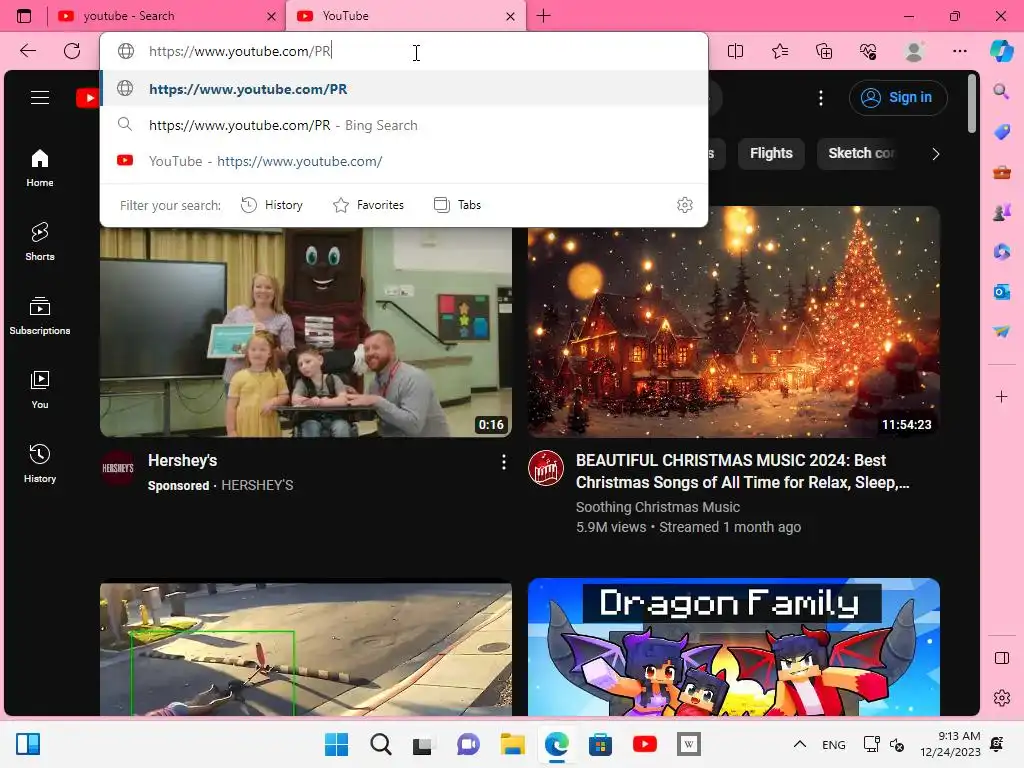Open Collections icon in Edge toolbar
Screen dimensions: 1024x768
(x=824, y=51)
